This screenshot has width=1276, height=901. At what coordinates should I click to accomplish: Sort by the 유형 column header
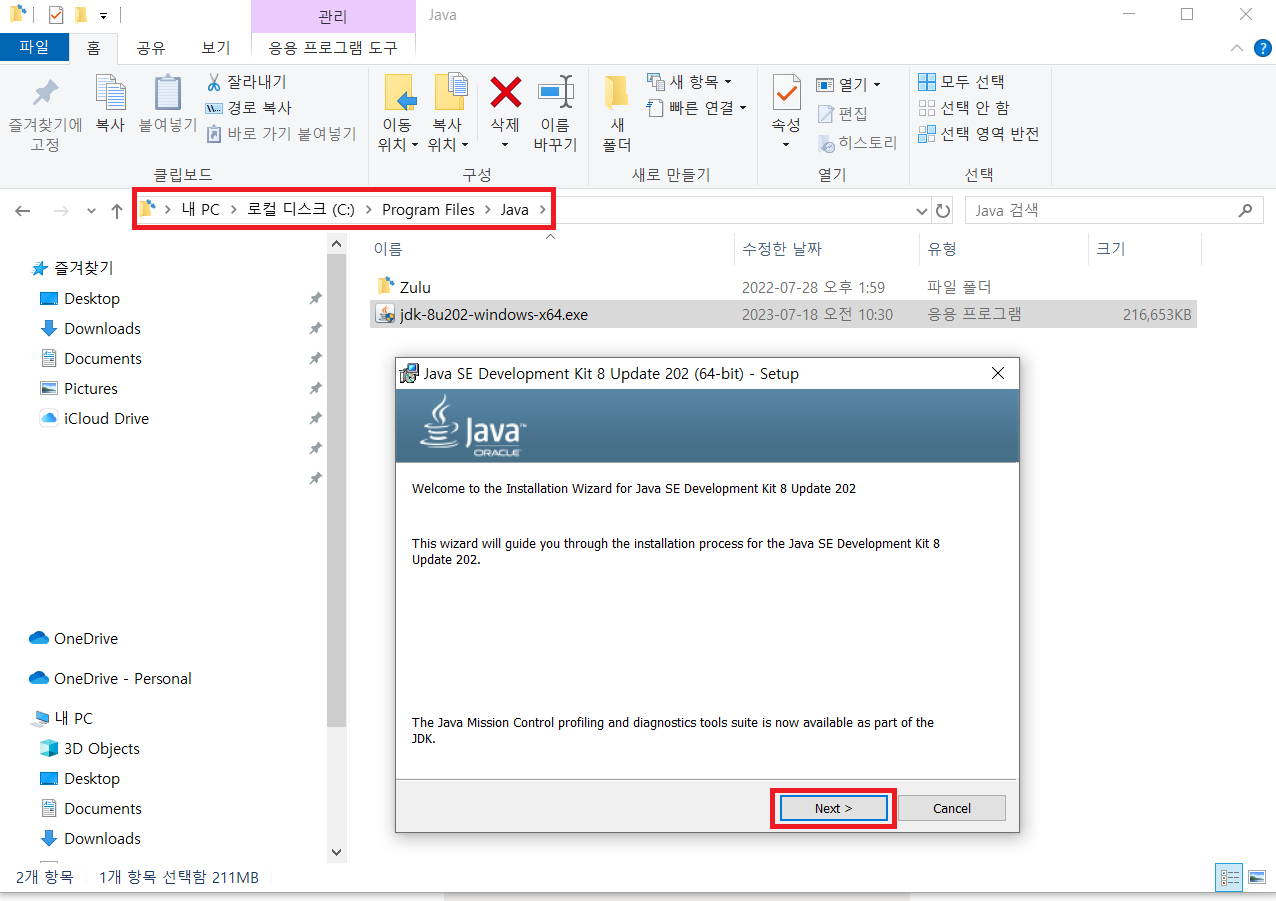pyautogui.click(x=942, y=249)
